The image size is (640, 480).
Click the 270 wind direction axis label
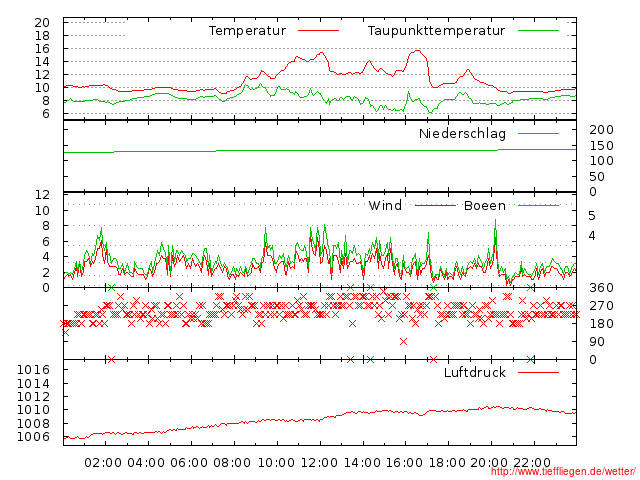pyautogui.click(x=601, y=306)
